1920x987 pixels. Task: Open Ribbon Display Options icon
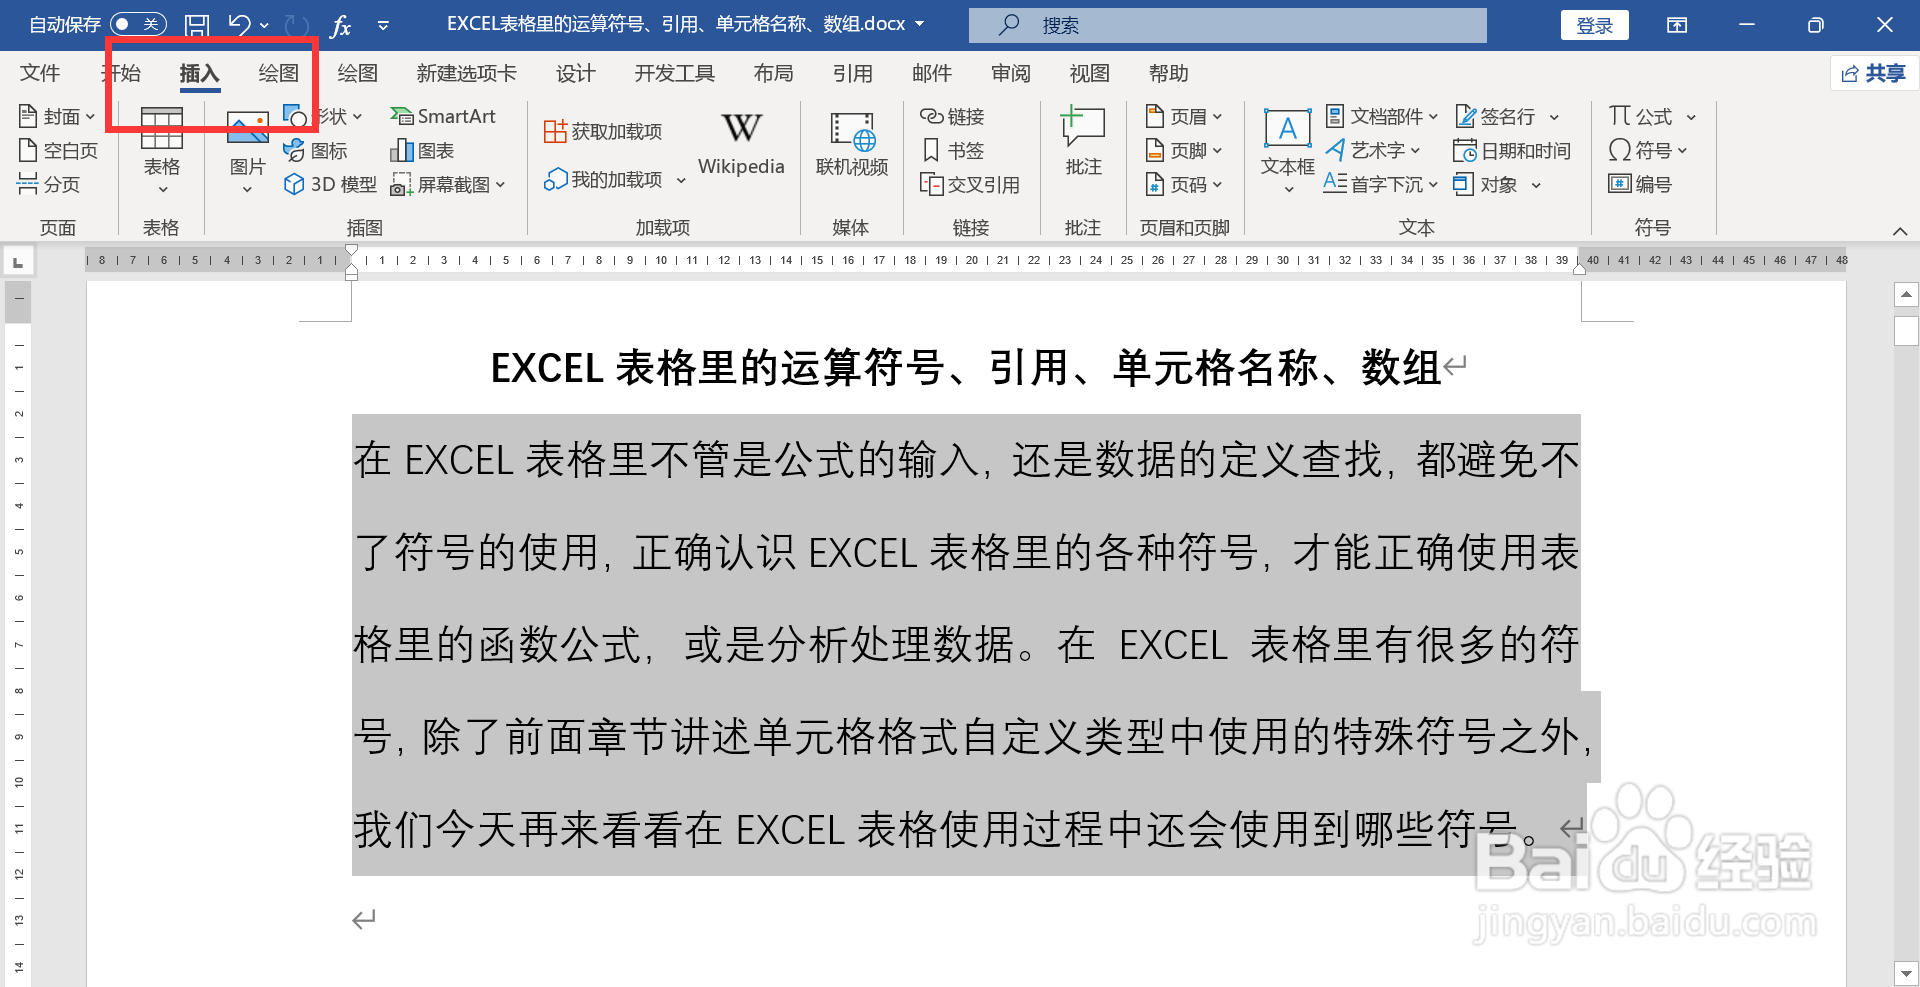[x=1677, y=25]
